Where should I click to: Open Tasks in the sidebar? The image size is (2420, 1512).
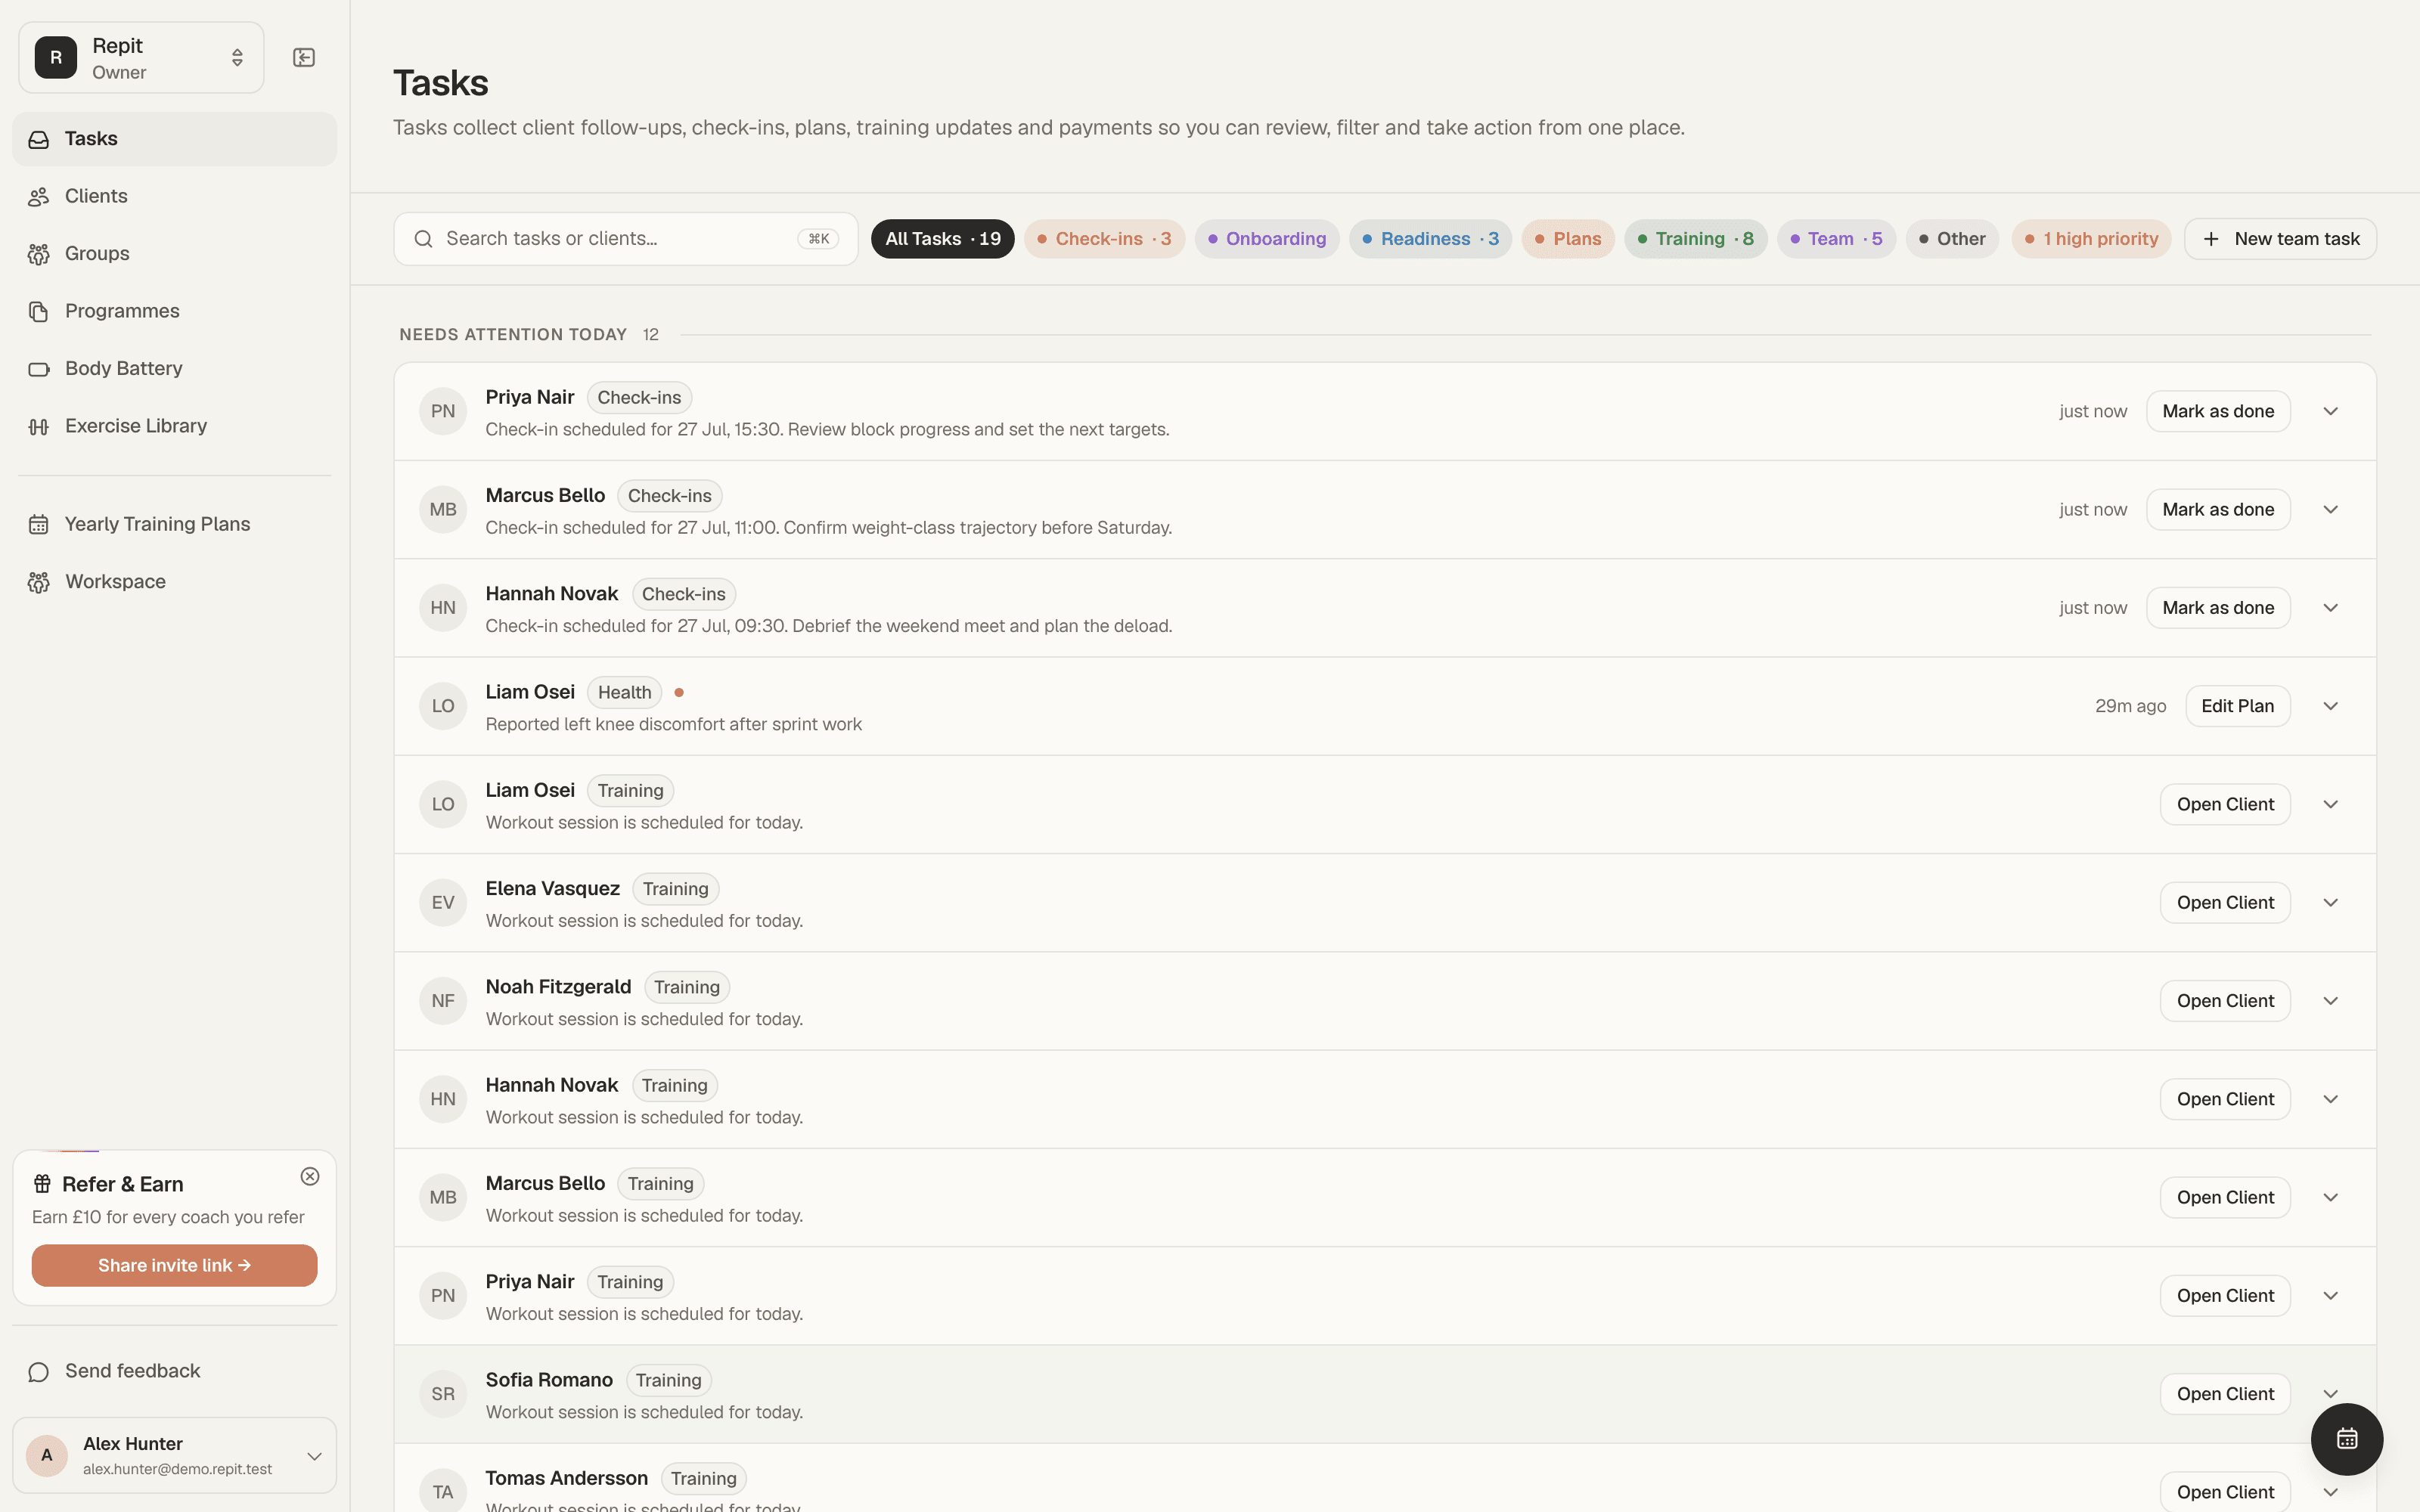174,139
